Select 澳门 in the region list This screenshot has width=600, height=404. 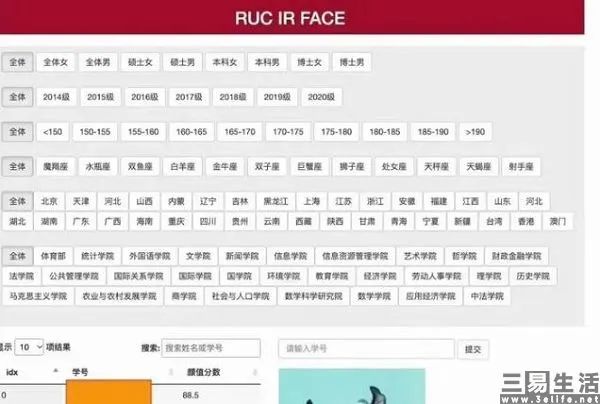click(558, 222)
